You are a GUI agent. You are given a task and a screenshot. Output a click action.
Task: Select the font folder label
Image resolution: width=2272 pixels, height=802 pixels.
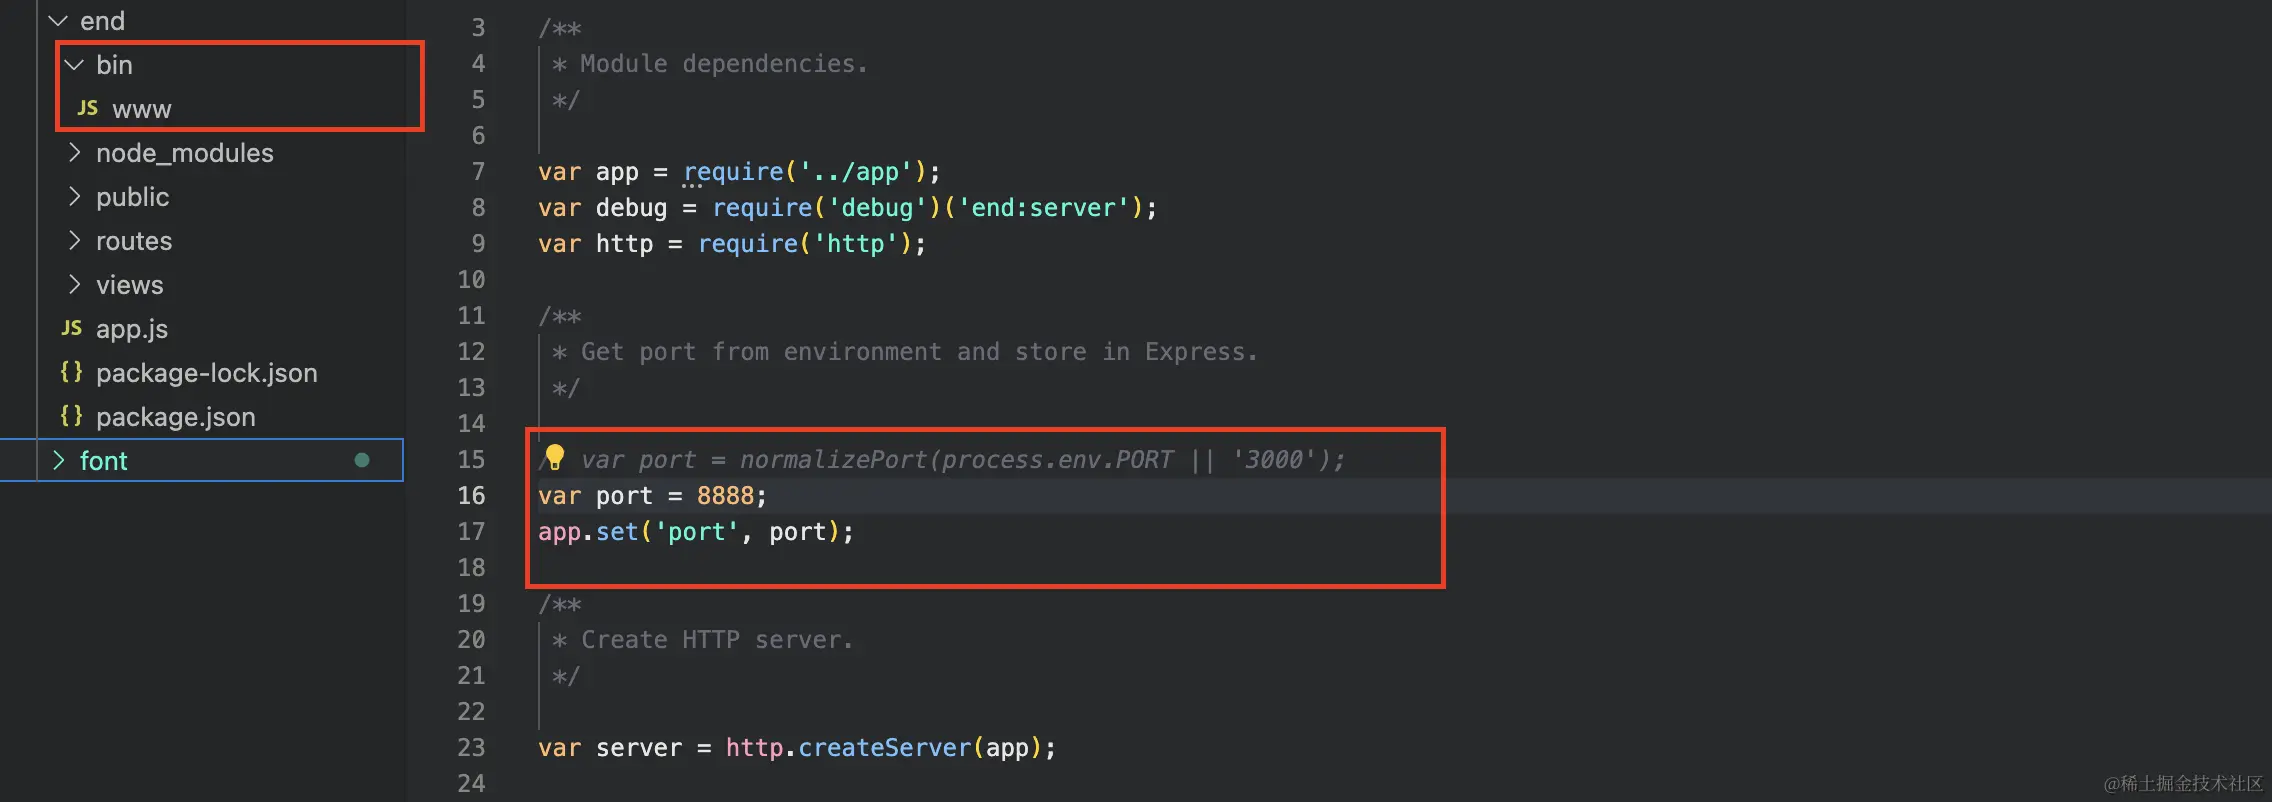pyautogui.click(x=104, y=461)
